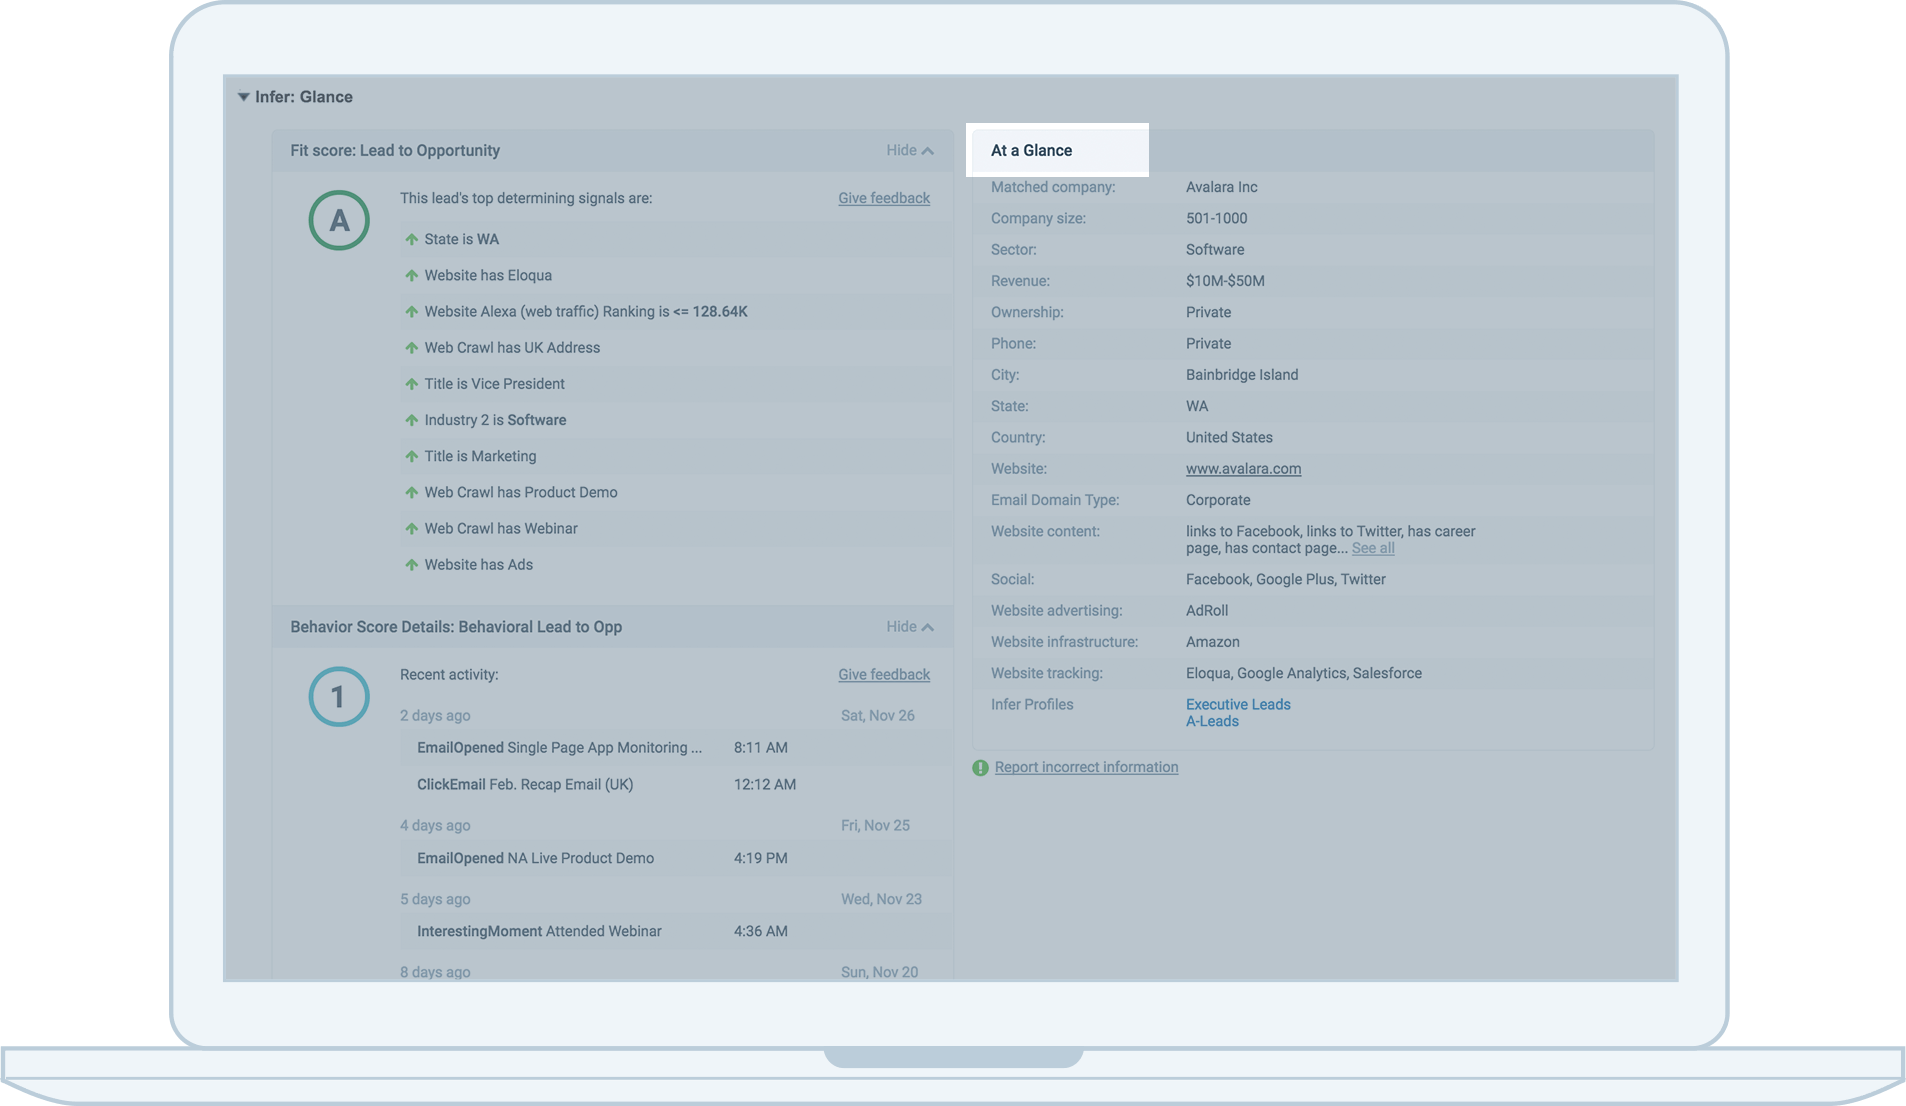Screen dimensions: 1906x1106
Task: Click Eloqua, Google Analytics, Salesforce tracking value
Action: 1303,673
